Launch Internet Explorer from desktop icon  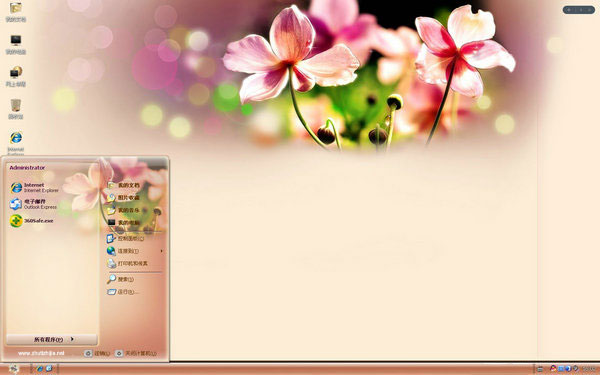click(x=16, y=143)
